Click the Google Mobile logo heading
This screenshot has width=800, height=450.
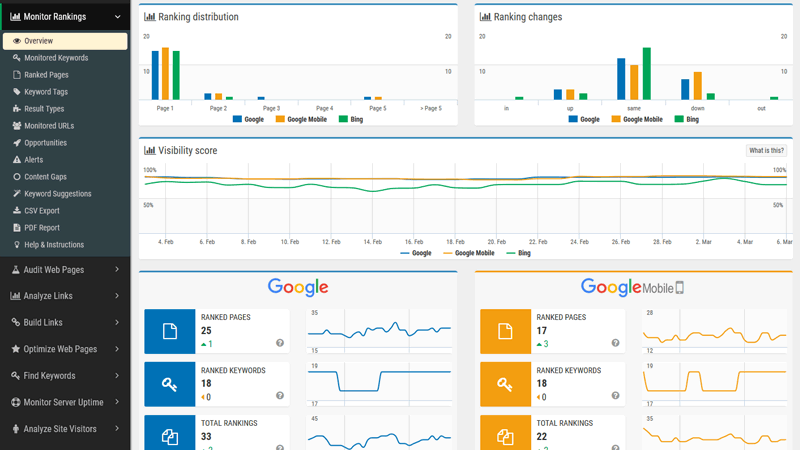(x=633, y=288)
